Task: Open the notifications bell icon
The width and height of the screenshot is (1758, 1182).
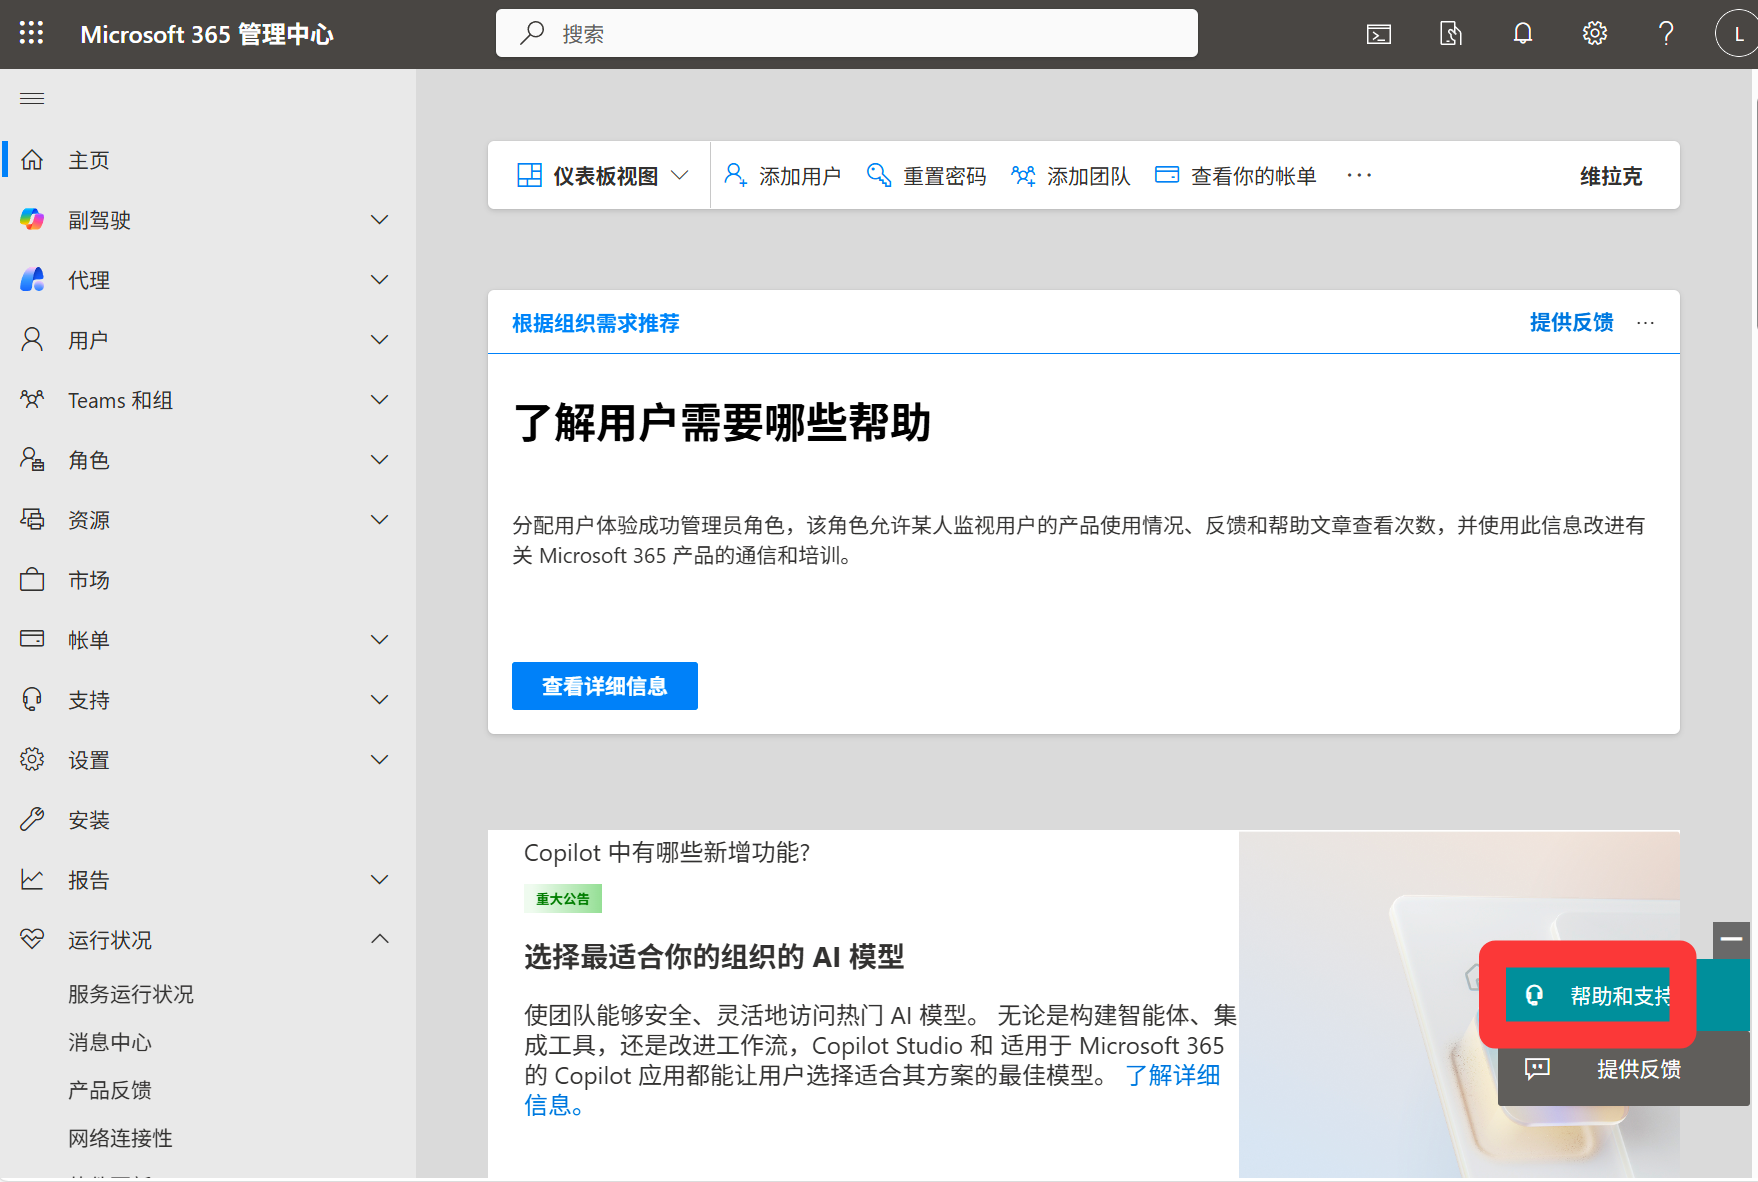Action: [x=1522, y=34]
